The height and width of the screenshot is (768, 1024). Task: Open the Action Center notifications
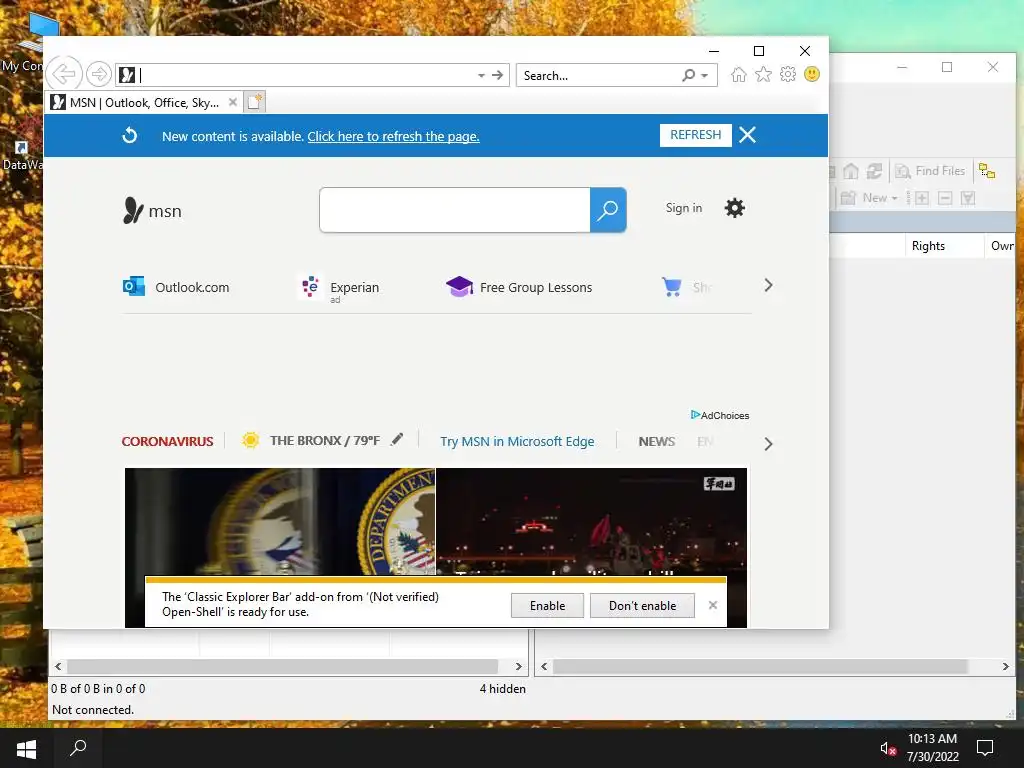985,748
